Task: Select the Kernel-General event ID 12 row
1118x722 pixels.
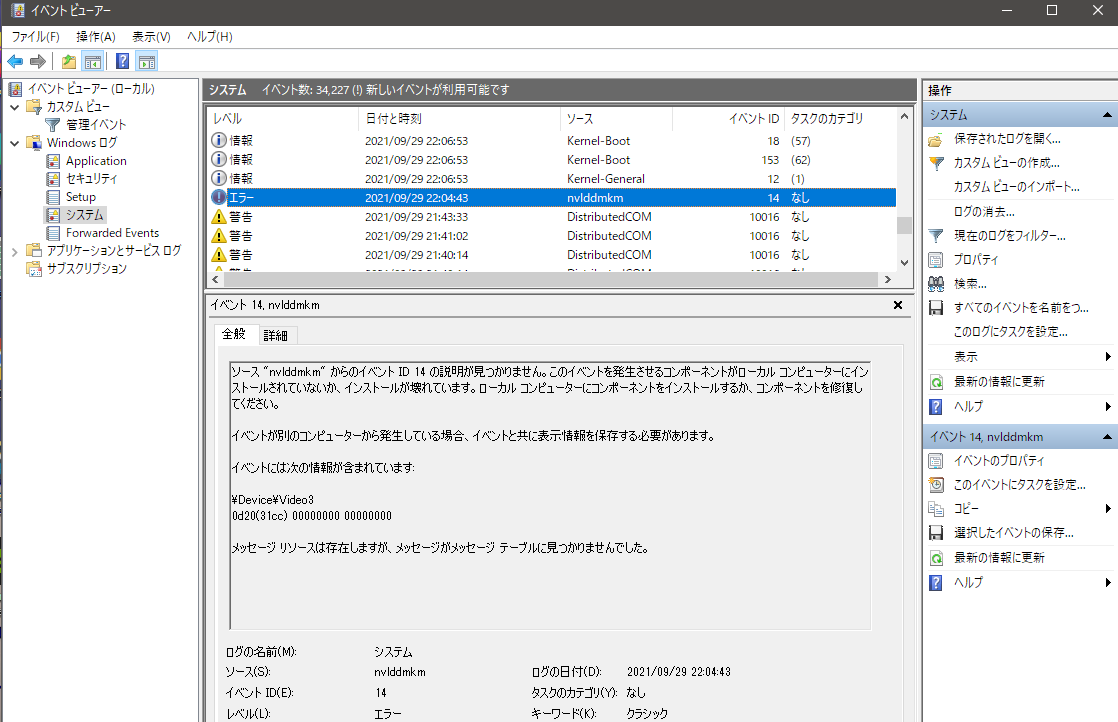Action: click(552, 179)
